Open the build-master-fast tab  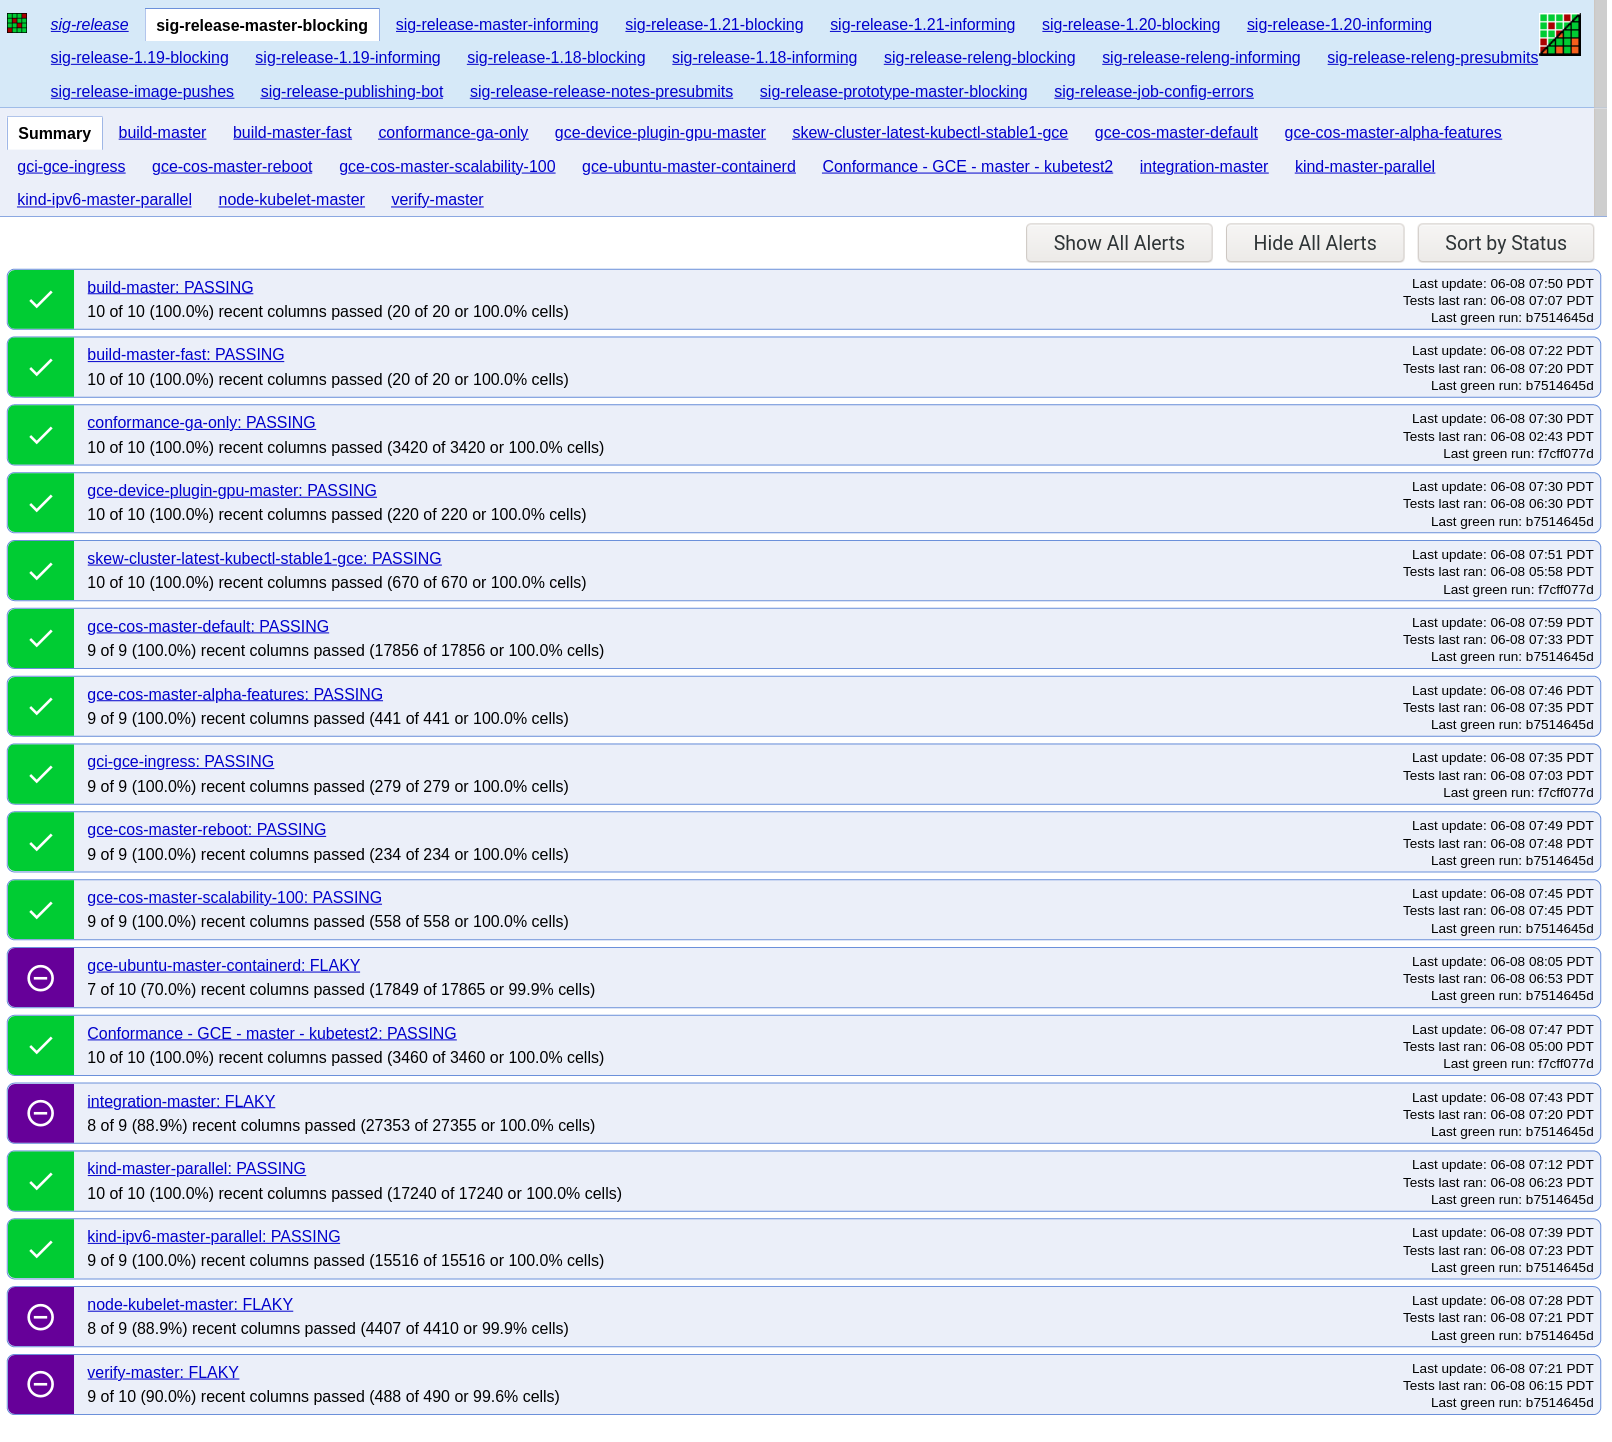coord(292,133)
